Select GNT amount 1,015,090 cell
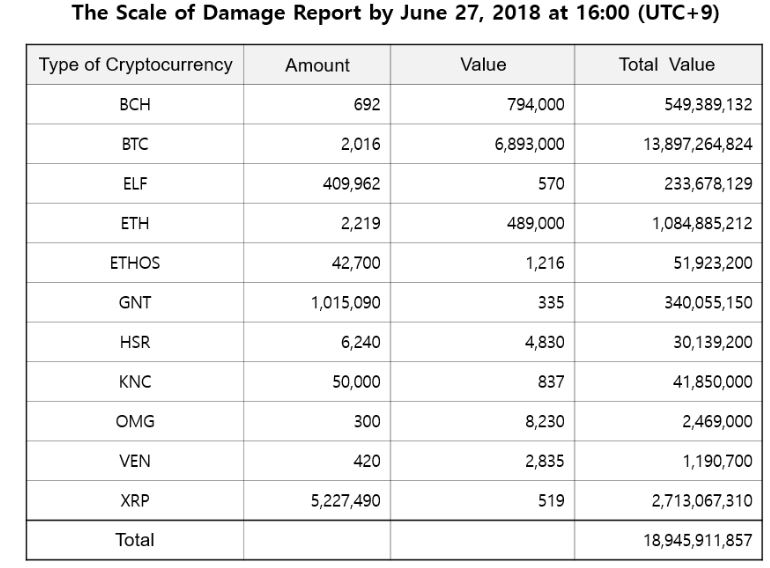This screenshot has width=770, height=568. [x=345, y=302]
